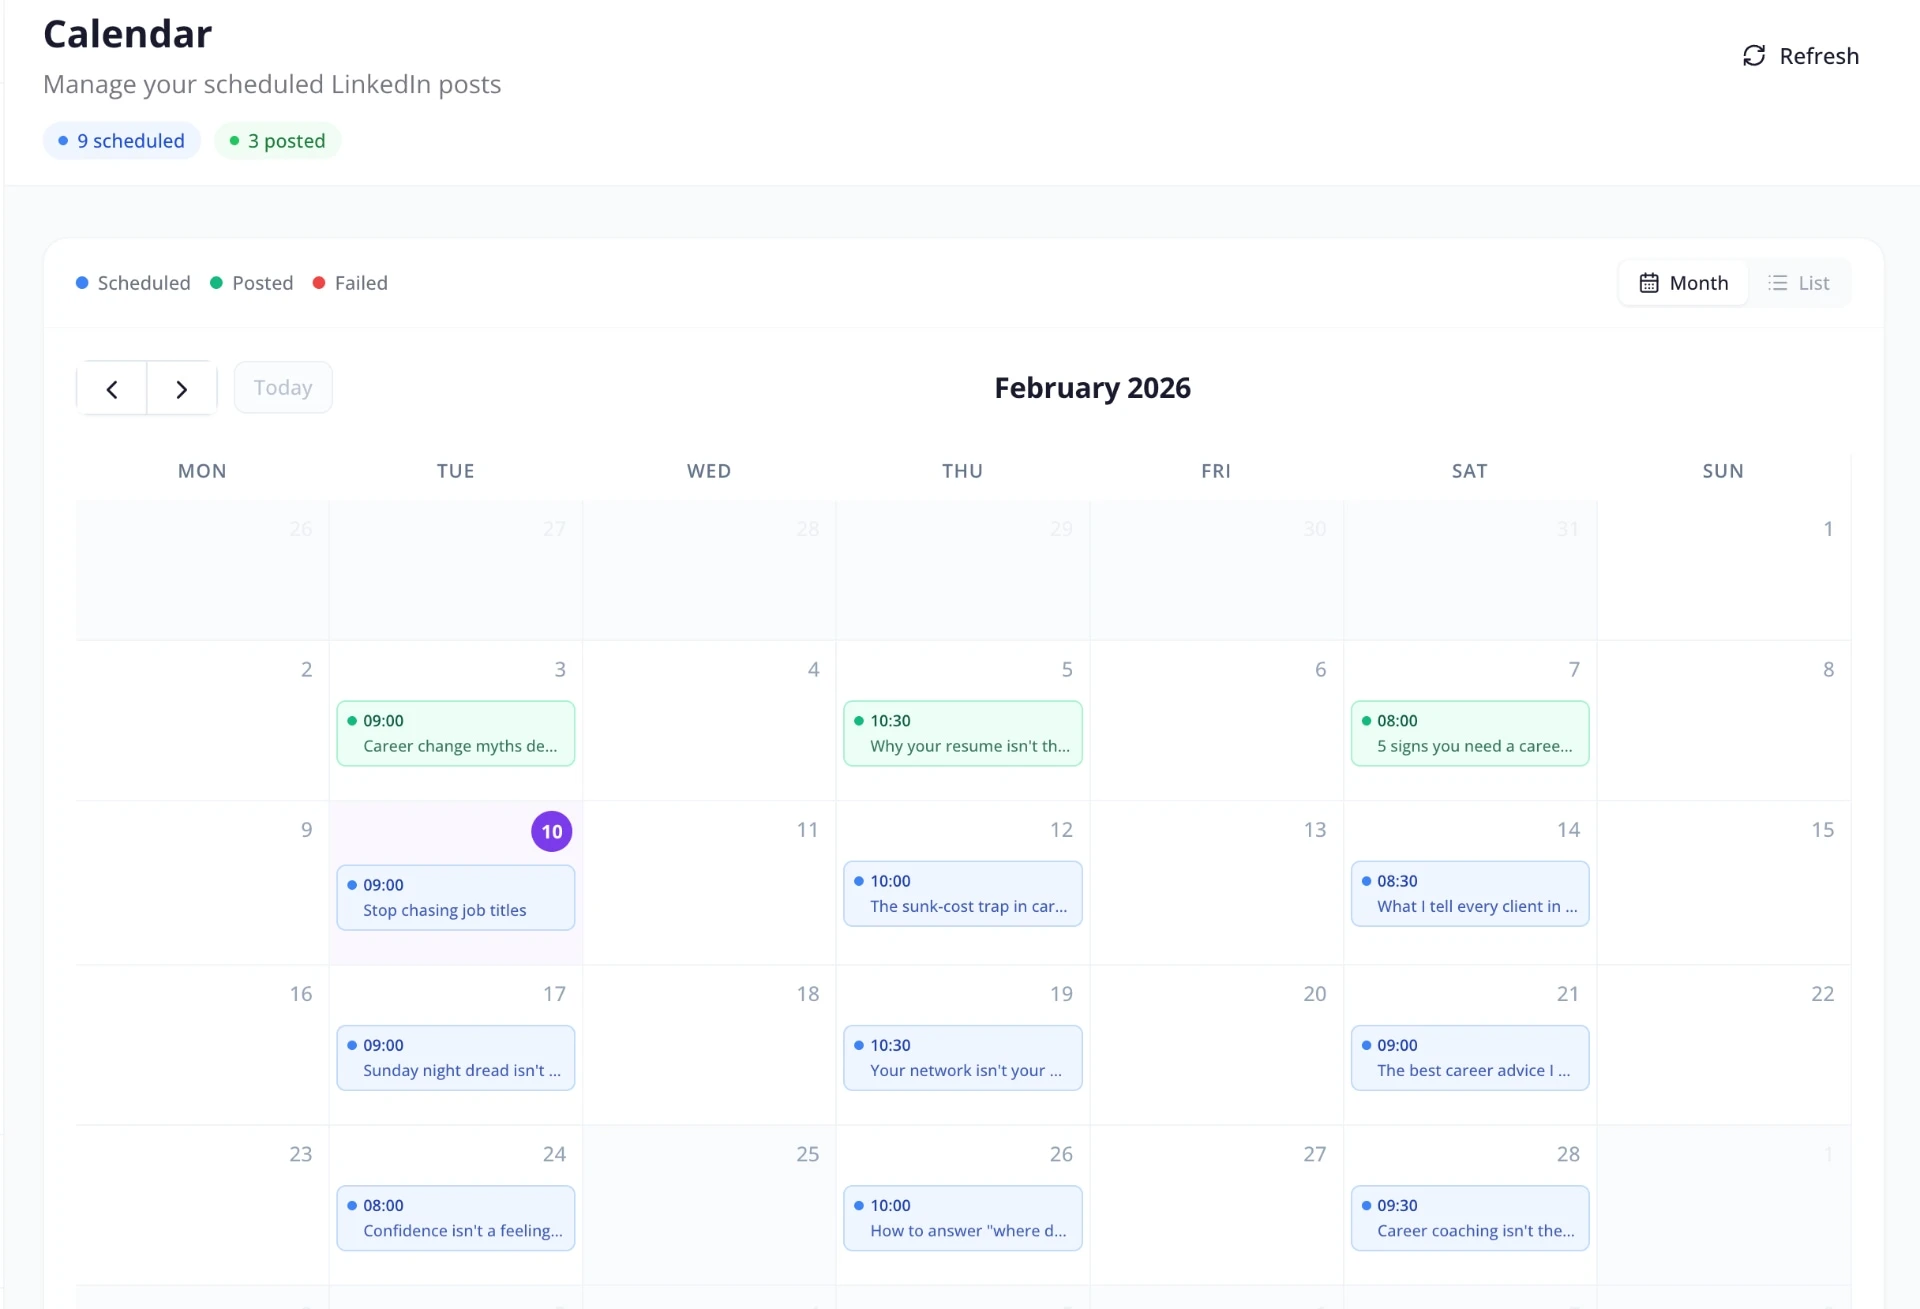Go to next month with right chevron

coord(181,389)
